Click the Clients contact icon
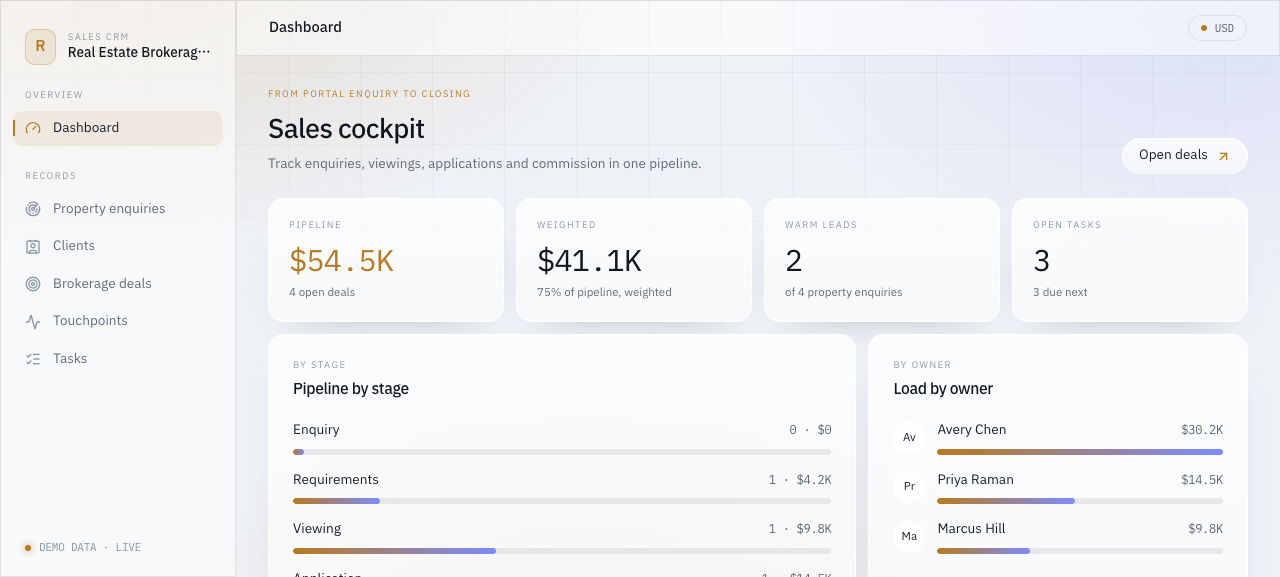Screen dimensions: 1280x577 pos(33,246)
